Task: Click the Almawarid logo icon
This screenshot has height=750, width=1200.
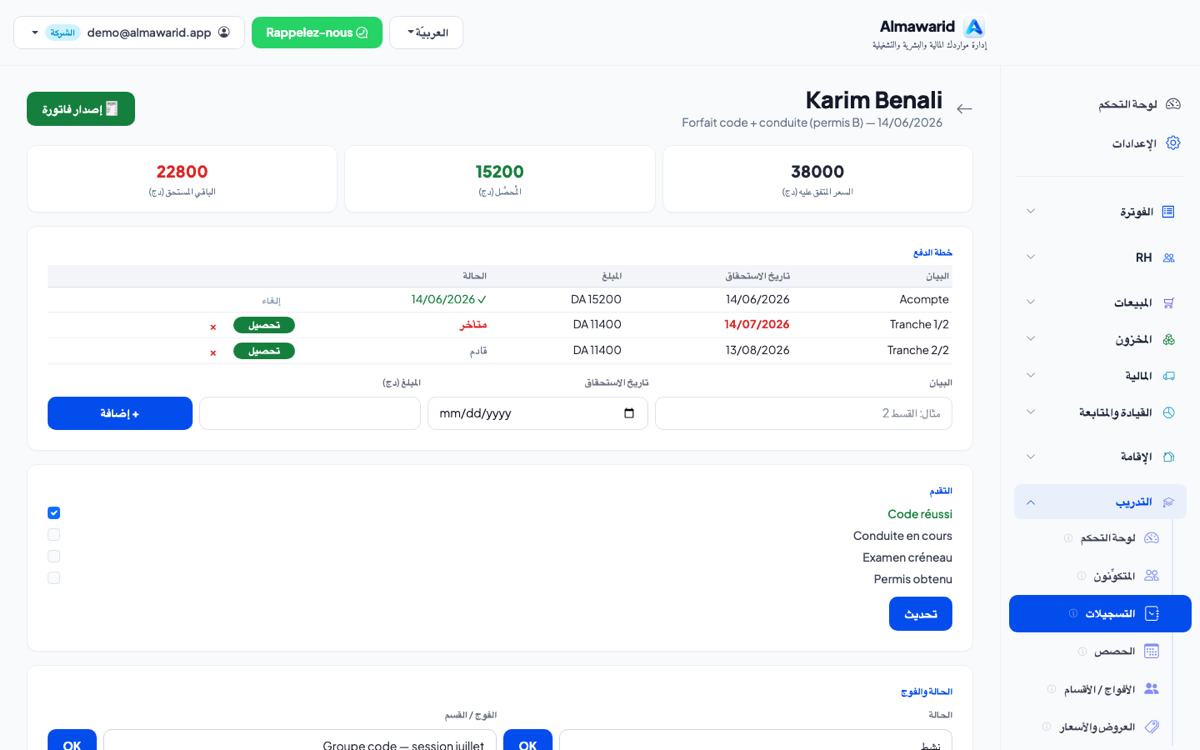Action: click(x=974, y=28)
